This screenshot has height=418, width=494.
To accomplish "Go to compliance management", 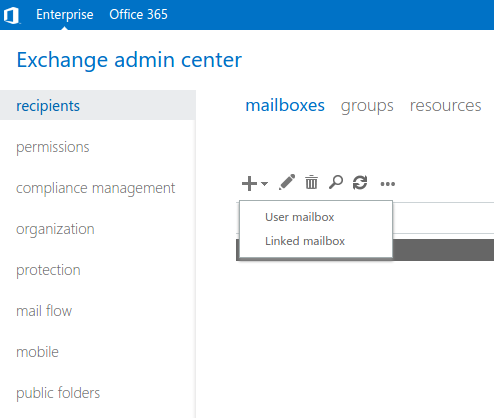I will (95, 188).
